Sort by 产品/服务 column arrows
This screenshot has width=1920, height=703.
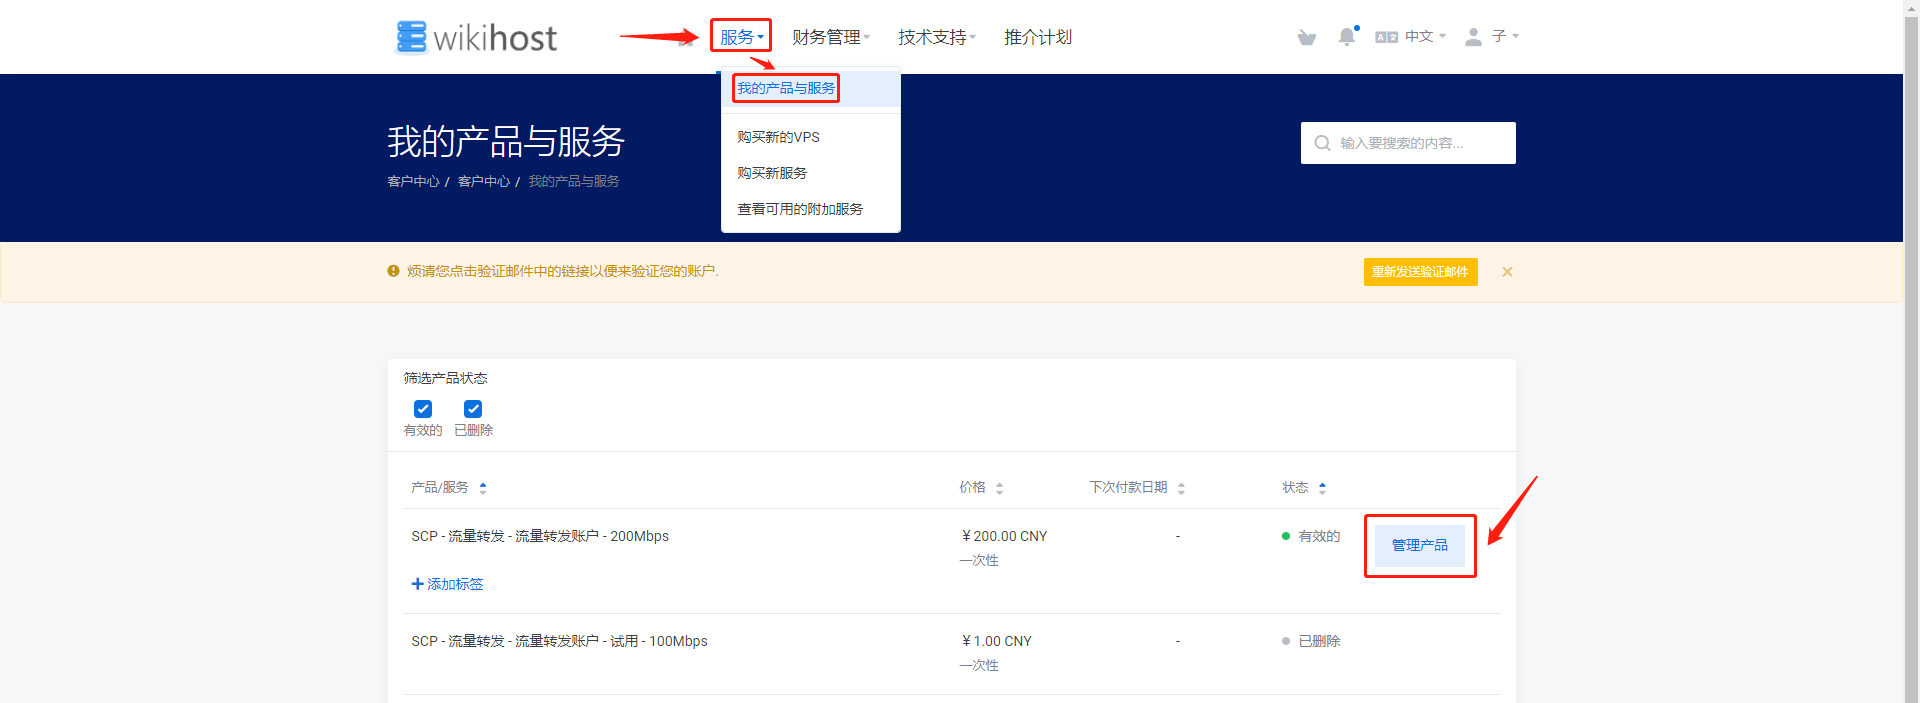point(483,488)
